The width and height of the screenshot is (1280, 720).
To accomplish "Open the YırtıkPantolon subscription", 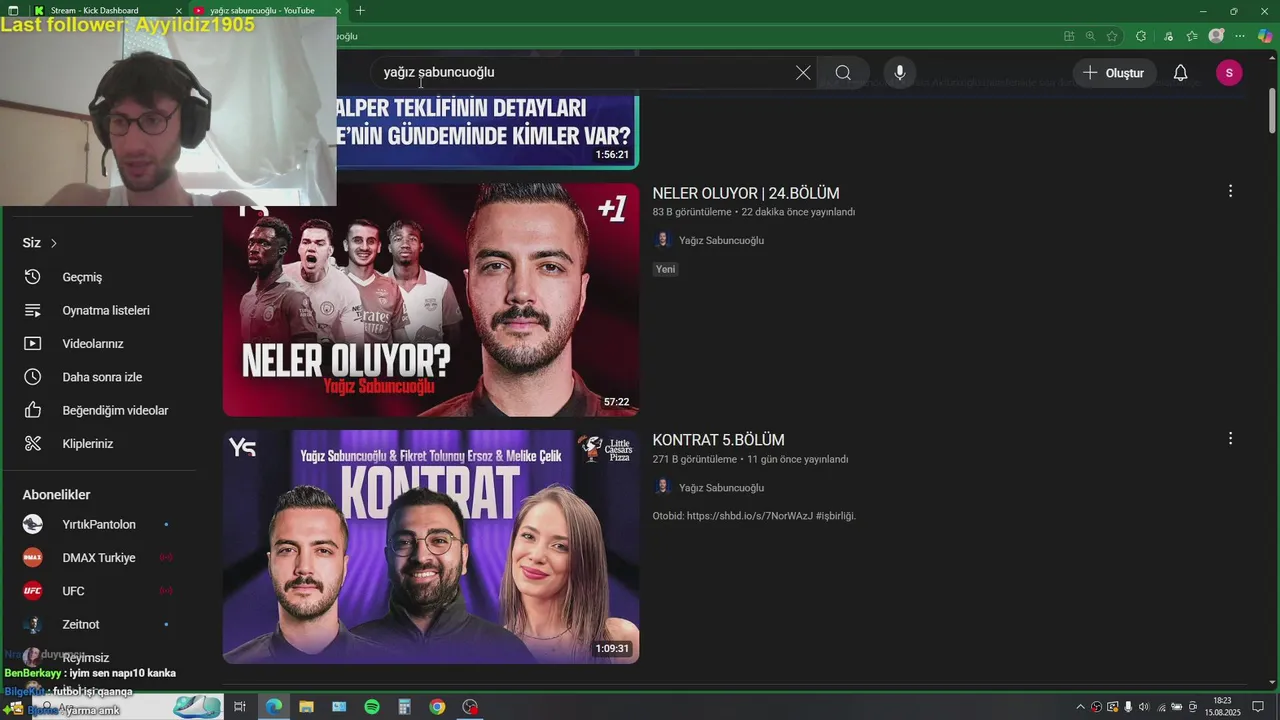I will click(x=100, y=524).
